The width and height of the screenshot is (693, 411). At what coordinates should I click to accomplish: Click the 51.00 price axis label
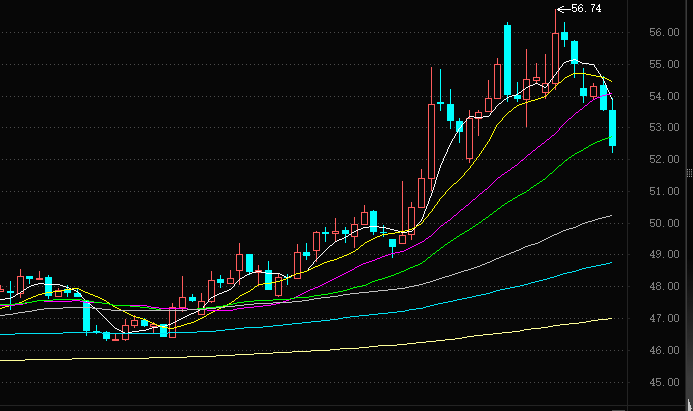664,191
